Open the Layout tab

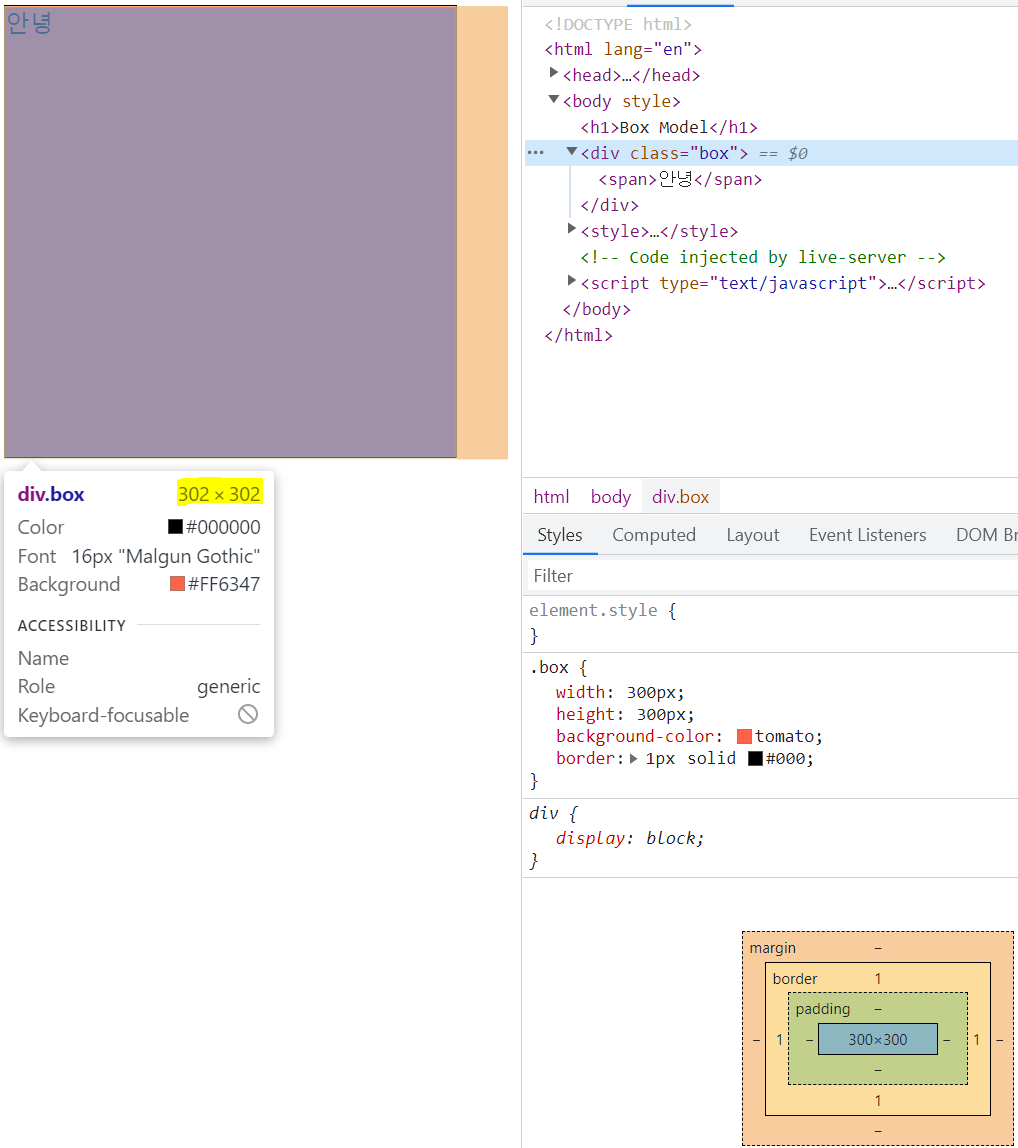(753, 535)
